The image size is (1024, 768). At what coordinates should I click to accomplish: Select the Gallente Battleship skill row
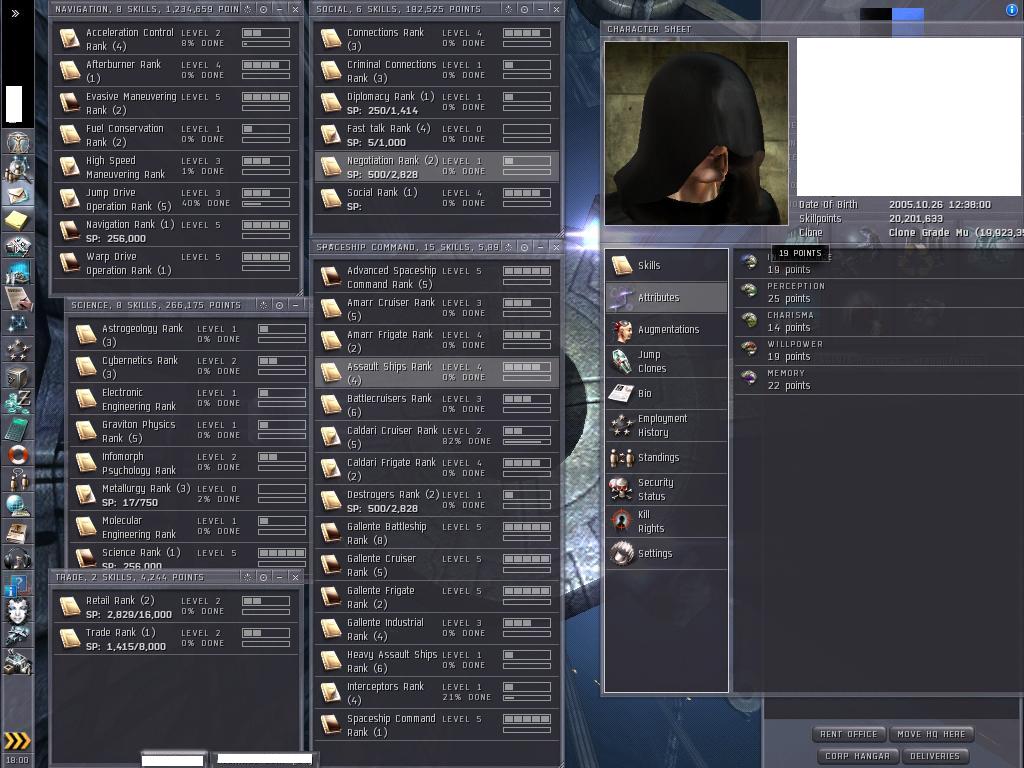coord(437,533)
